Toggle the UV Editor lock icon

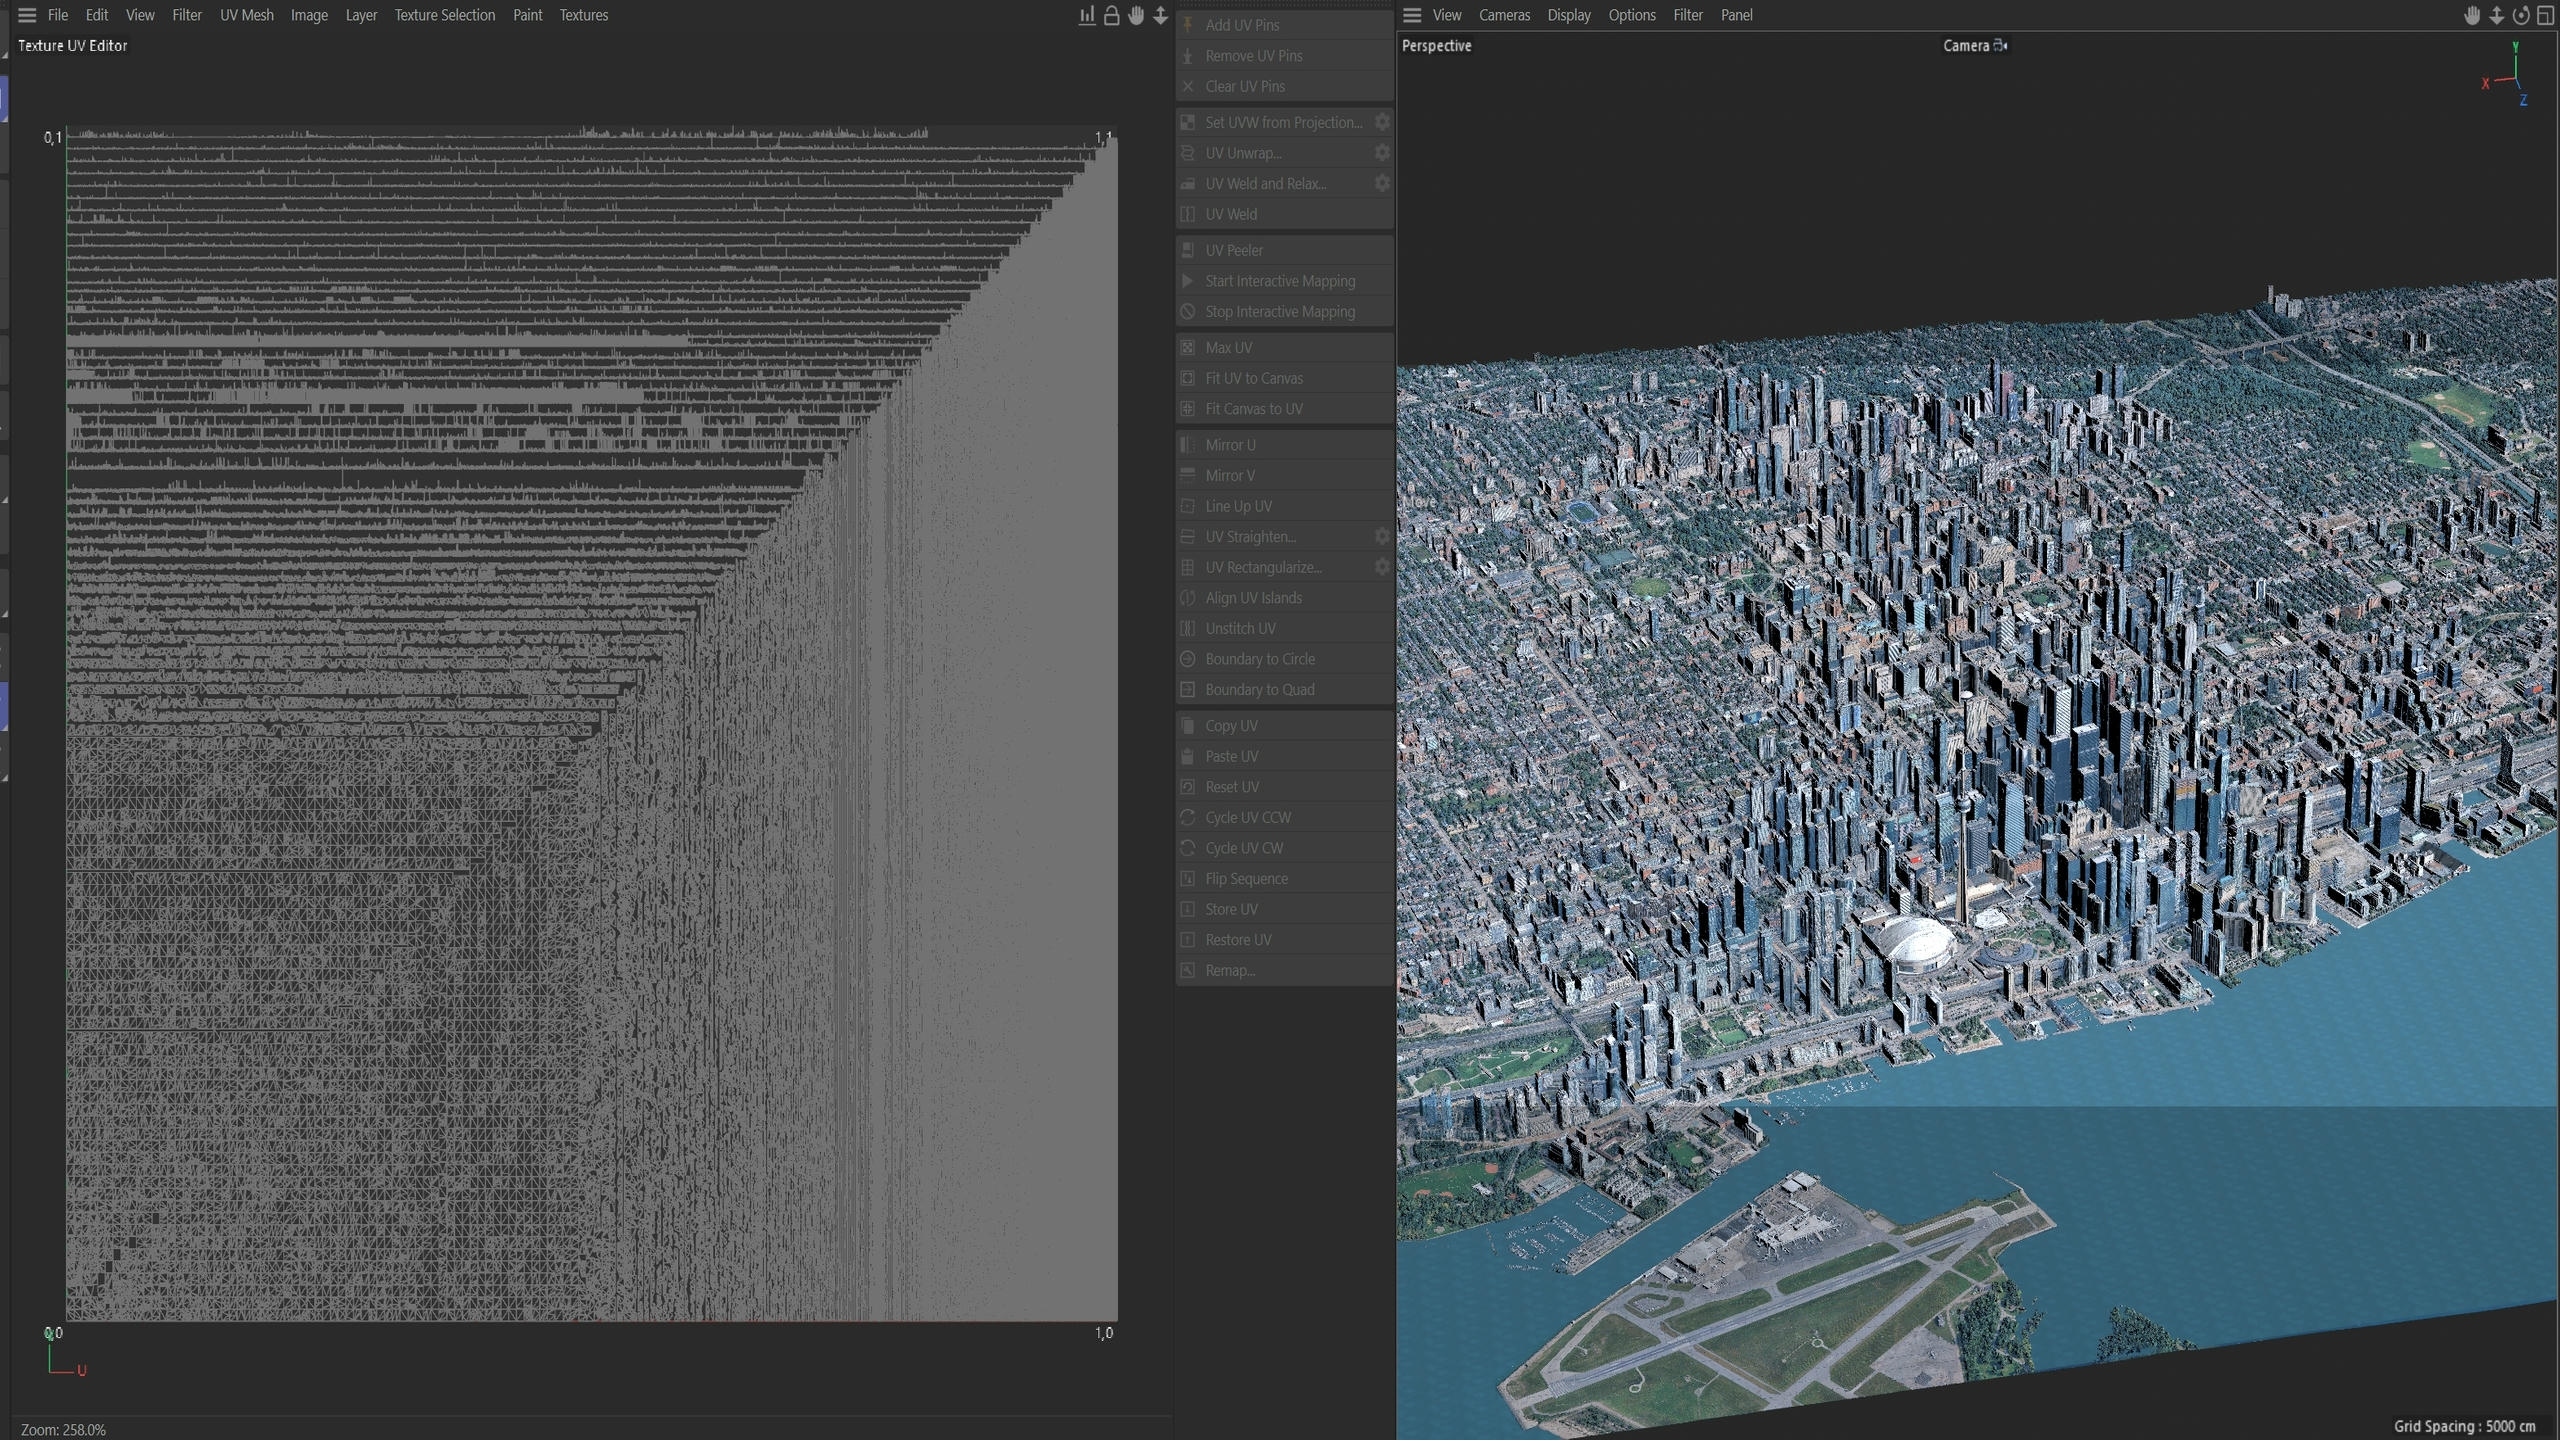coord(1111,15)
